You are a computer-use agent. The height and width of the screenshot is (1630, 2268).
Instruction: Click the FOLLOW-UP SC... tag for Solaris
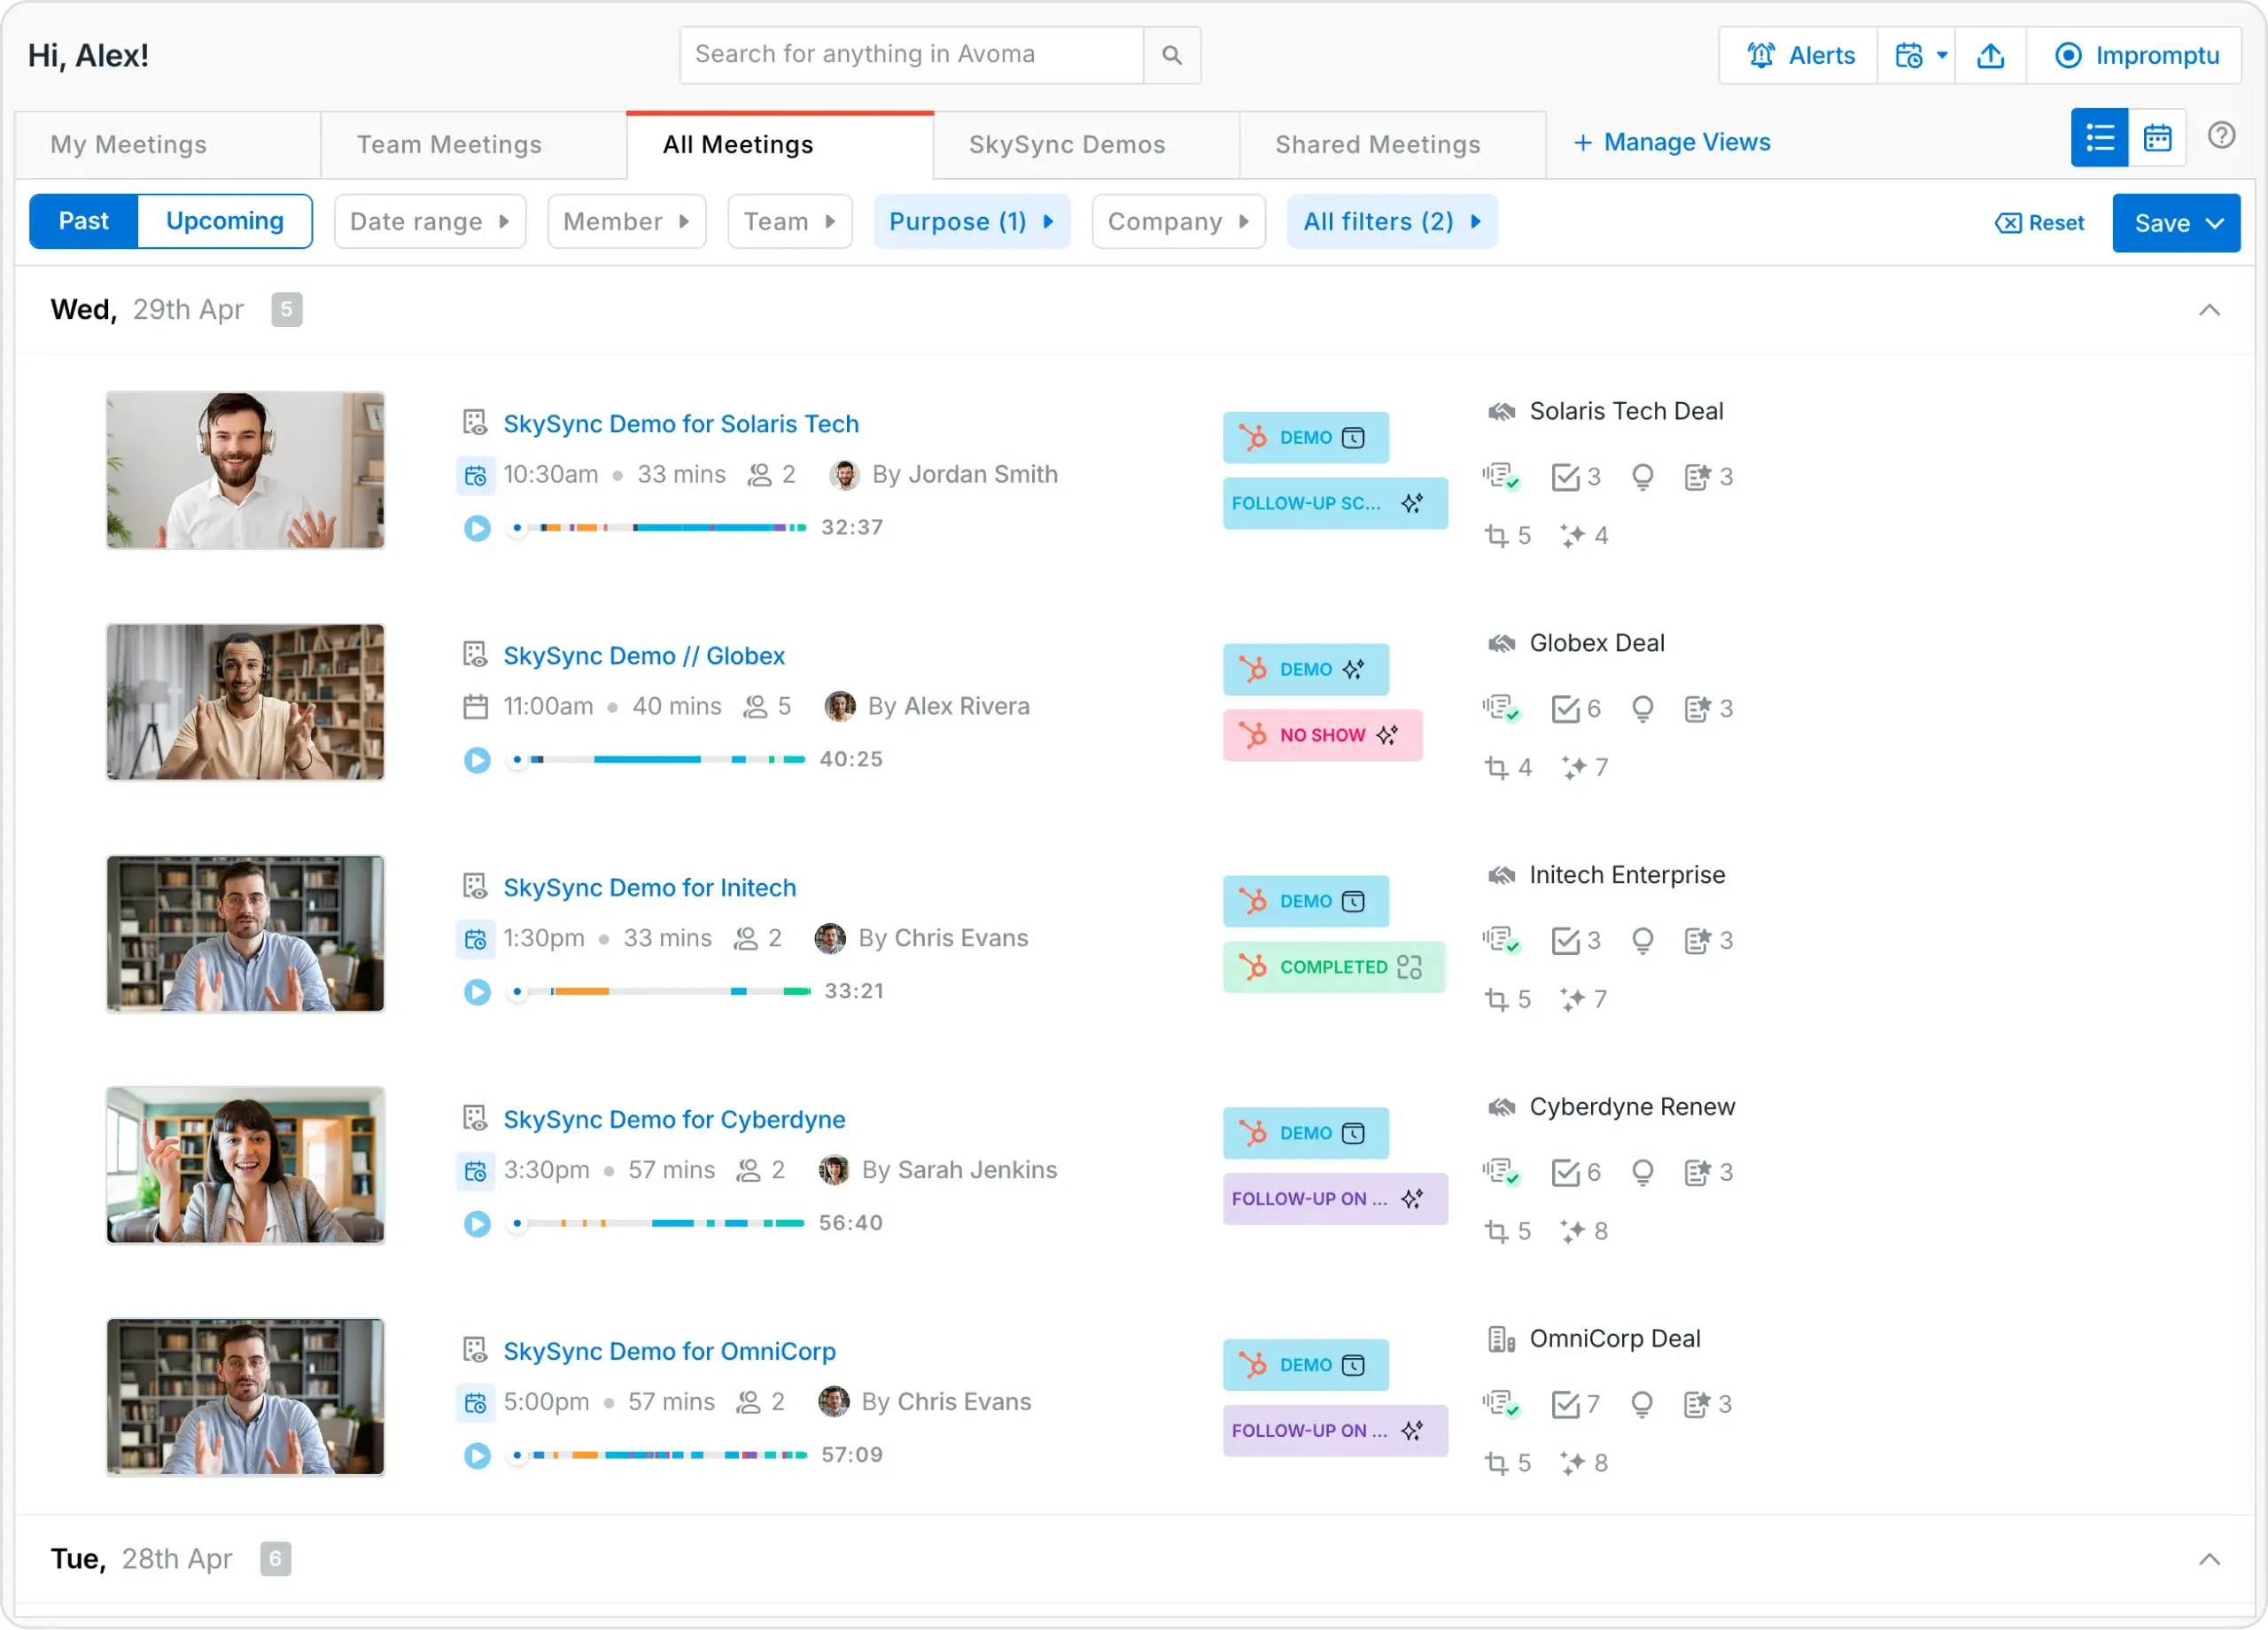[x=1335, y=503]
